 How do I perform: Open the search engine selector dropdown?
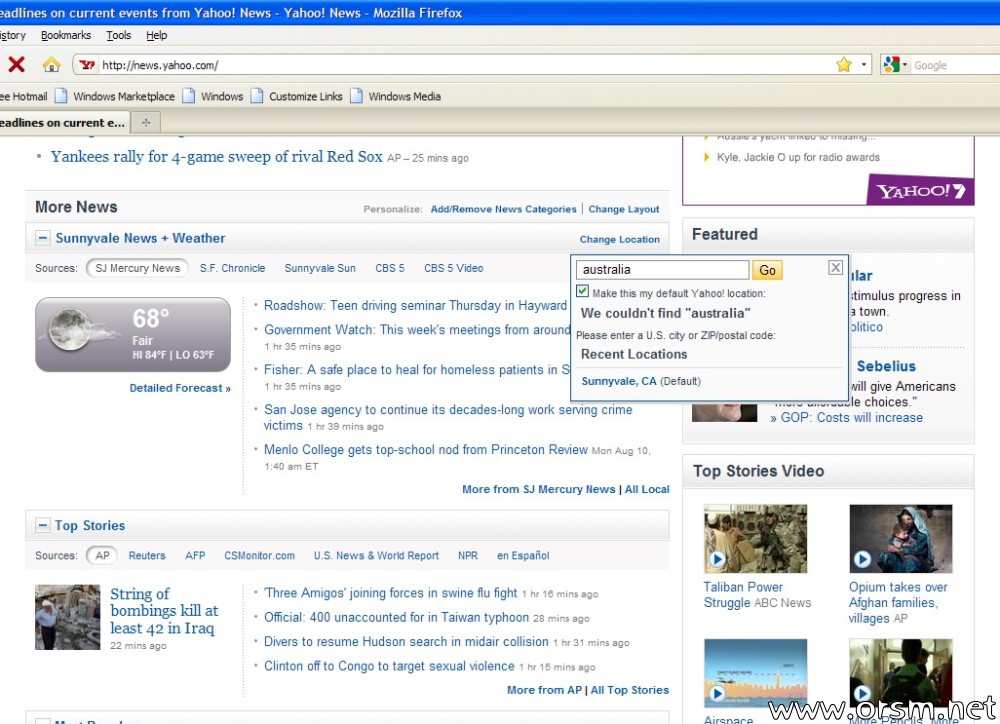(x=904, y=64)
